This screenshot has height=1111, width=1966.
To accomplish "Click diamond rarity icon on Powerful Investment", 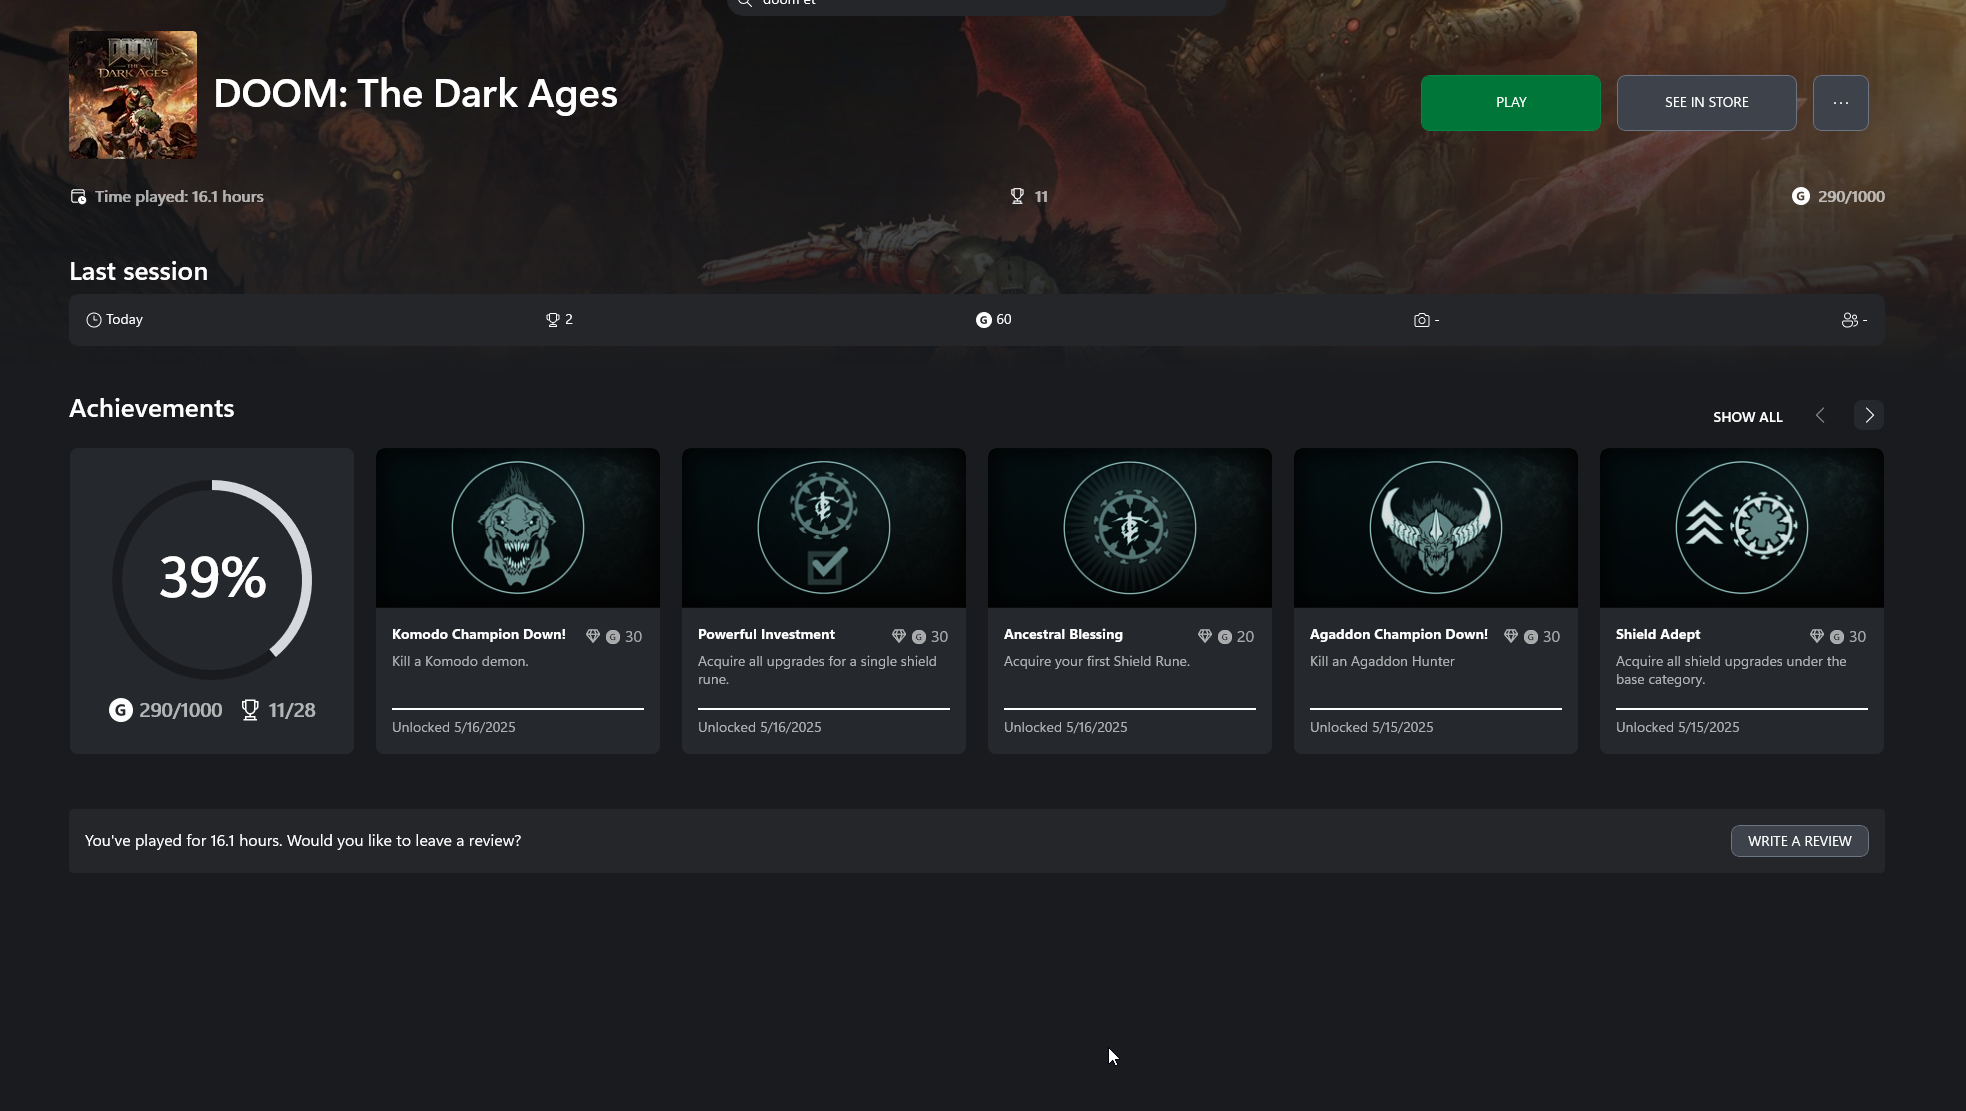I will [899, 636].
